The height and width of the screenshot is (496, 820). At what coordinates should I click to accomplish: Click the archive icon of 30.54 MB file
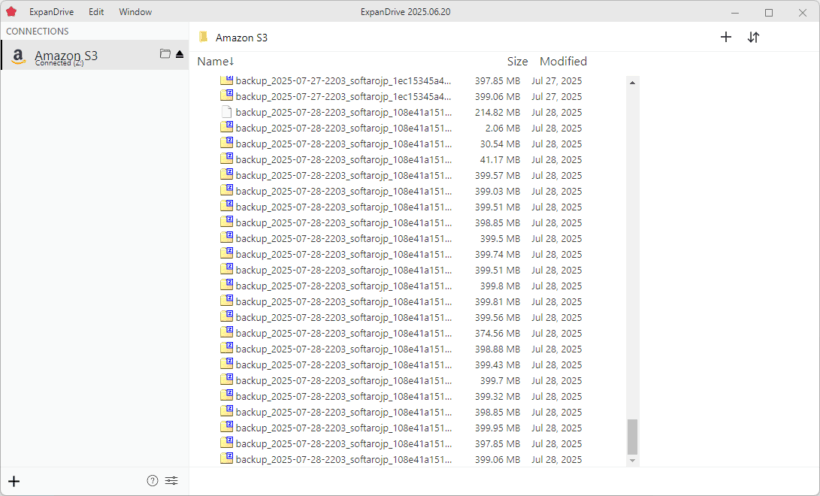(226, 143)
